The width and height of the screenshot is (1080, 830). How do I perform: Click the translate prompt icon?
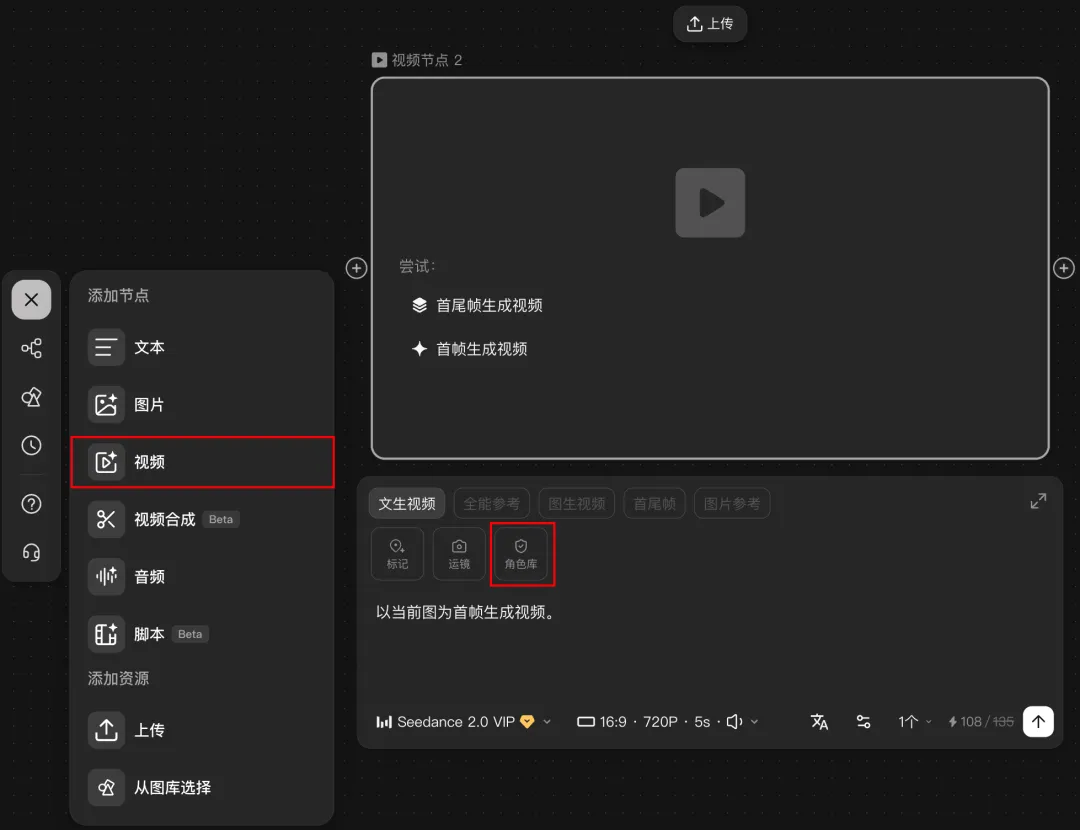coord(819,721)
